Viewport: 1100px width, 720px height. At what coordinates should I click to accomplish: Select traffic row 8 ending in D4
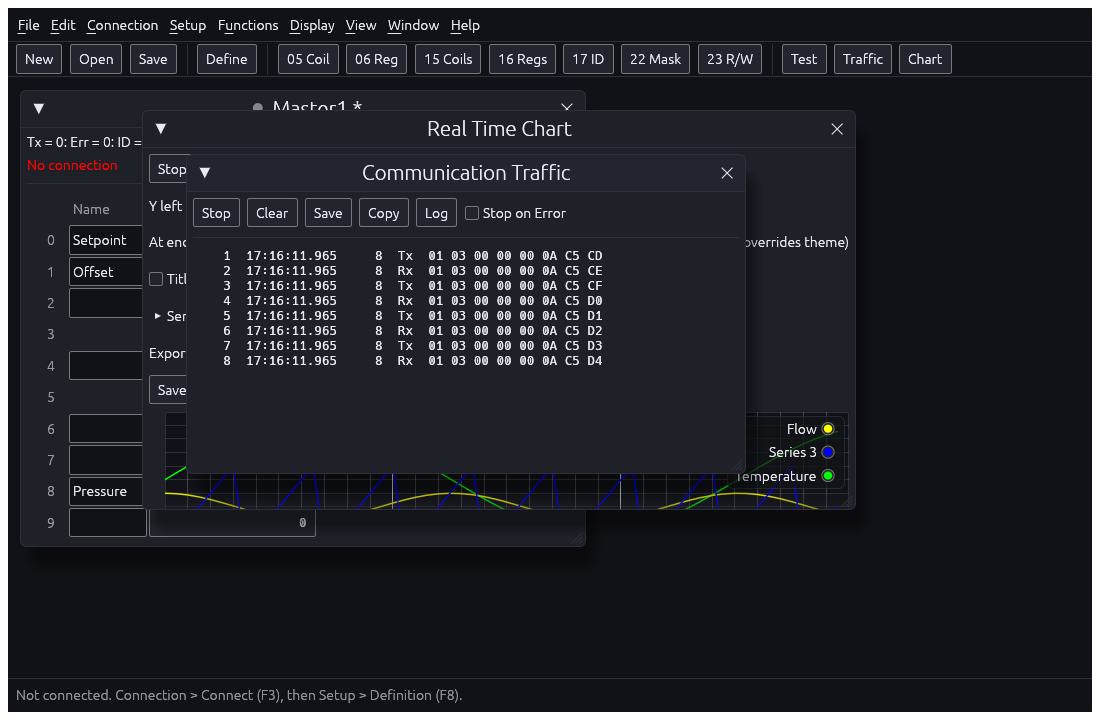412,361
